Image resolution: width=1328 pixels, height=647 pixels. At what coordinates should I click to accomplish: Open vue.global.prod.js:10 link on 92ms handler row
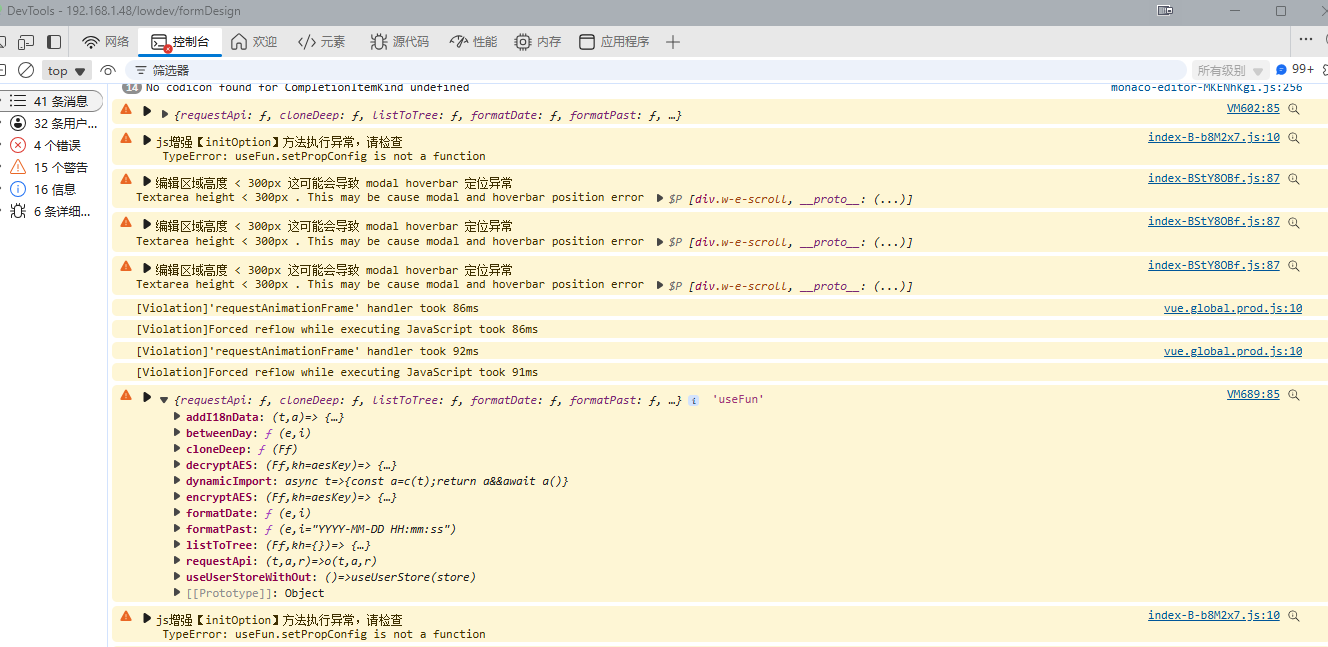(x=1233, y=351)
